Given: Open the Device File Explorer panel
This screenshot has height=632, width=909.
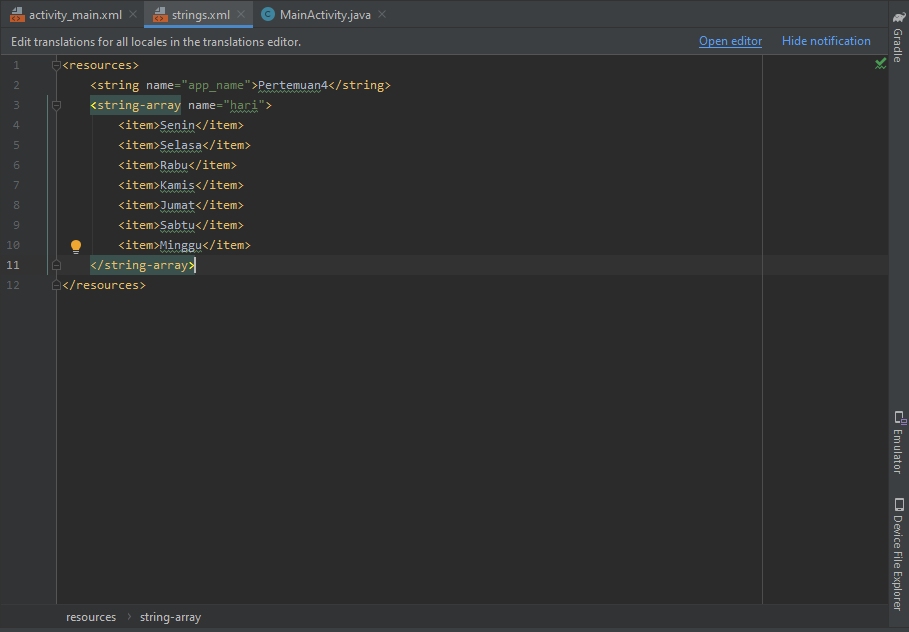Looking at the screenshot, I should pos(899,554).
